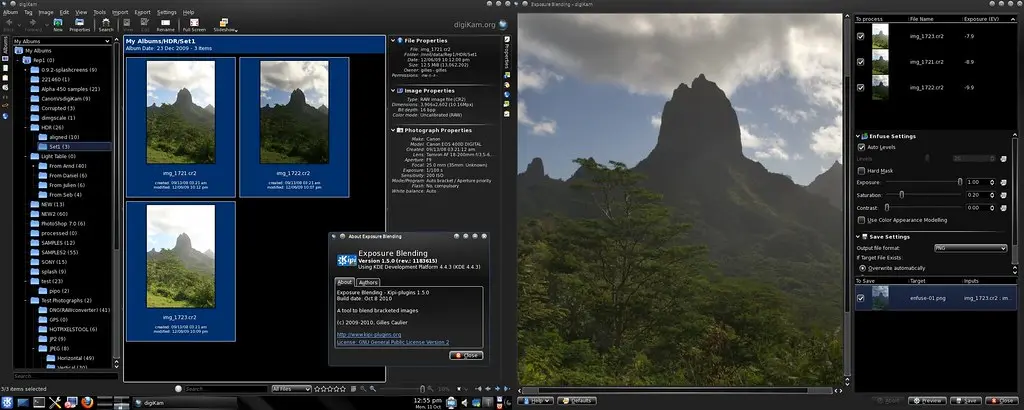This screenshot has height=410, width=1024.
Task: Open the Tools menu
Action: pyautogui.click(x=98, y=12)
